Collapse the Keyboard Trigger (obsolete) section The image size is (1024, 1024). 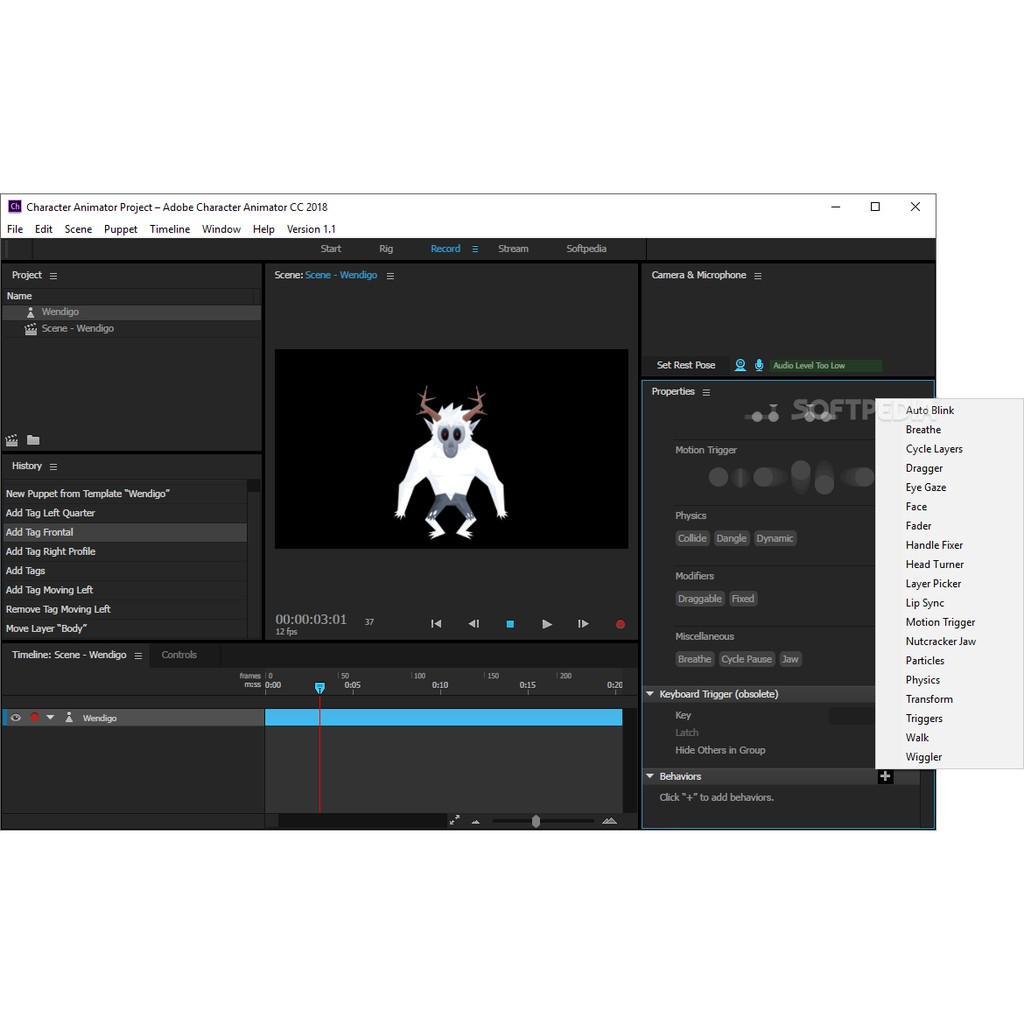tap(650, 694)
